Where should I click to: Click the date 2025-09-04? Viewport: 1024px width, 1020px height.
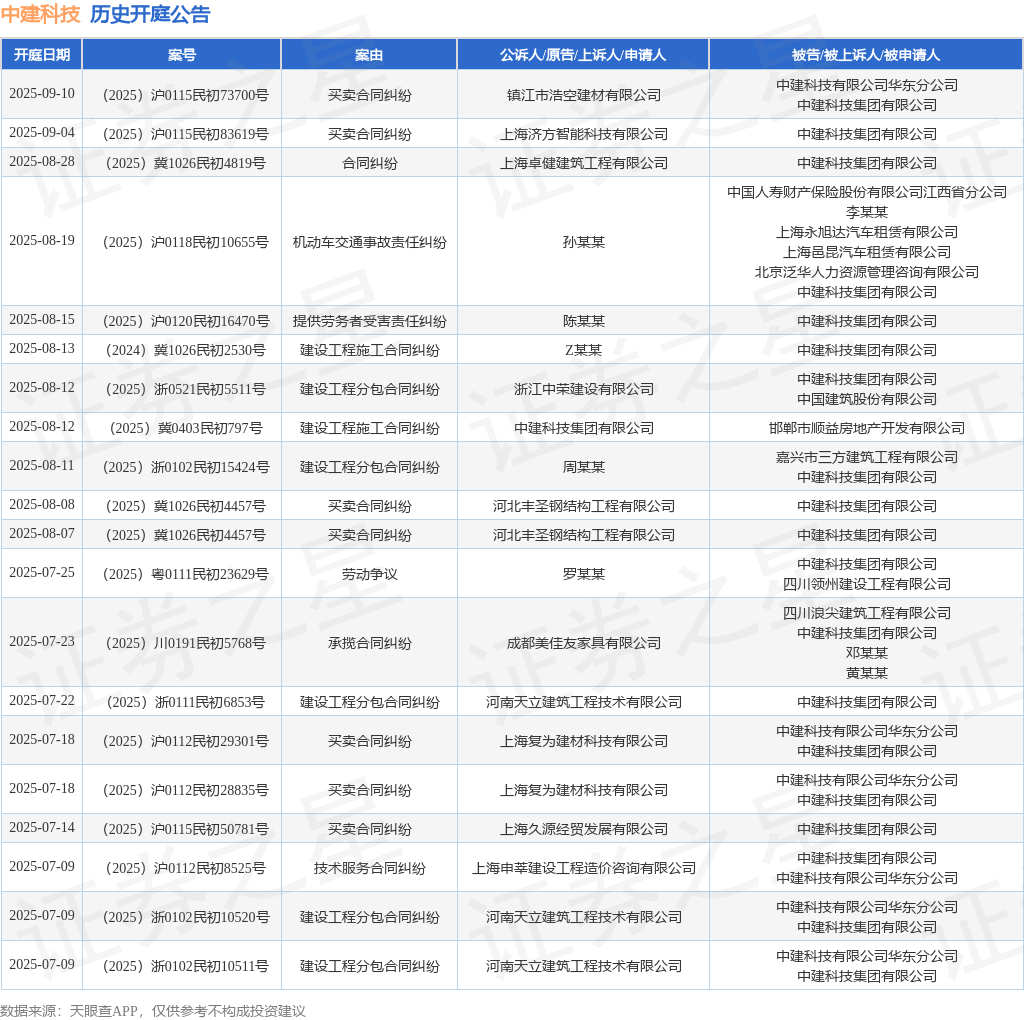click(x=42, y=133)
